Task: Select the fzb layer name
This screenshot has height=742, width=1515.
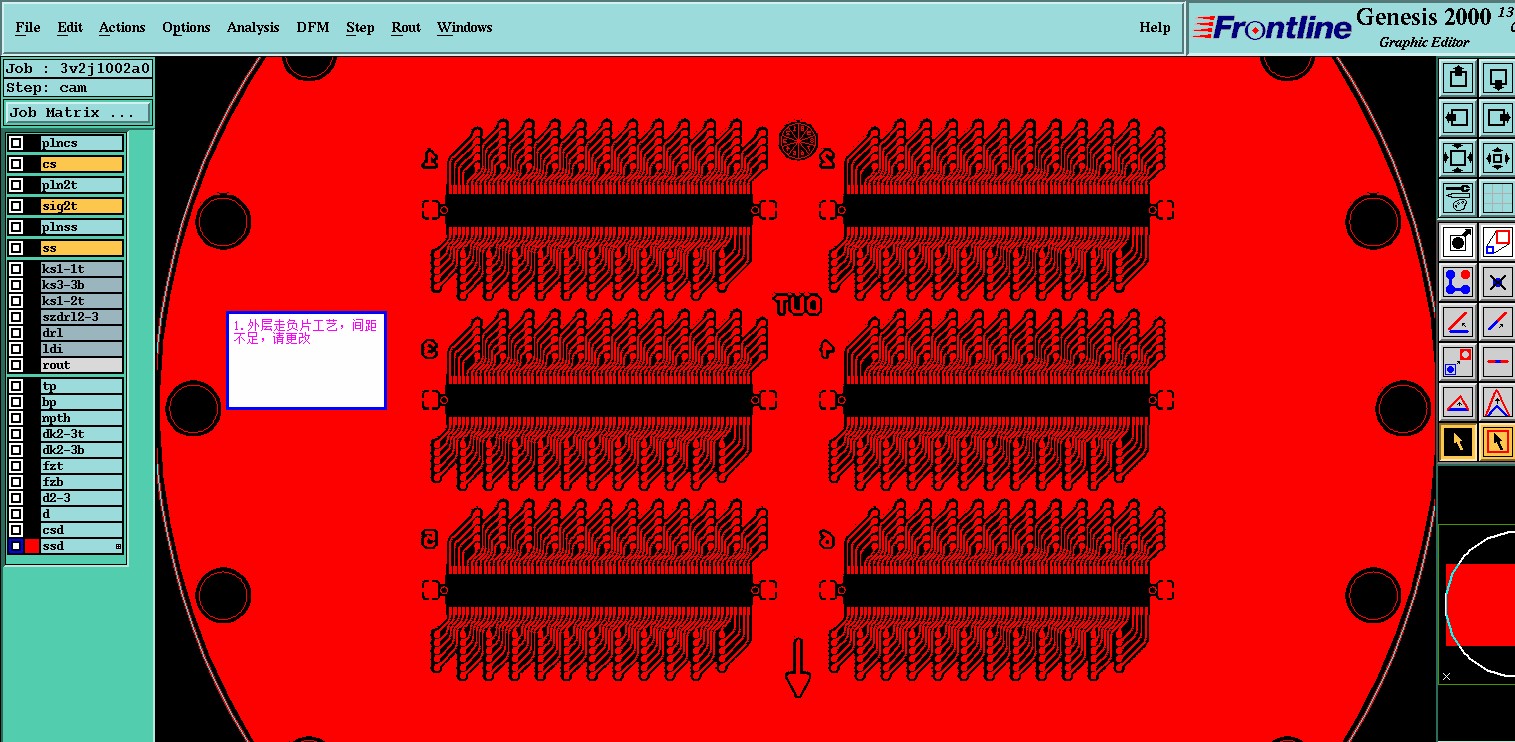Action: coord(81,482)
